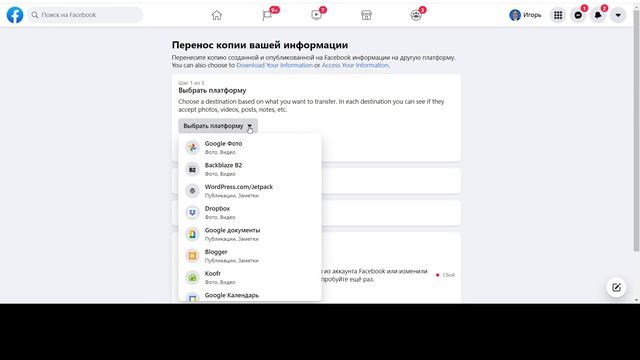Open Messenger icon
The width and height of the screenshot is (640, 360).
pos(578,15)
